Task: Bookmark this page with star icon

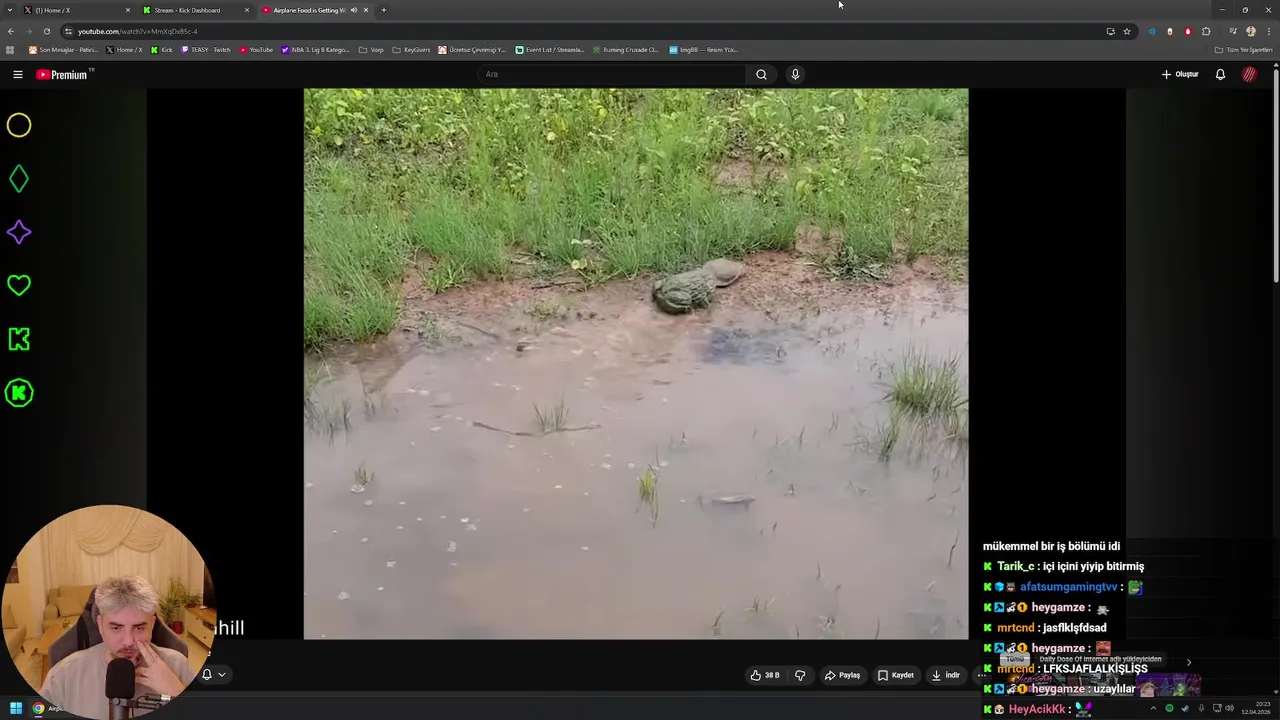Action: click(x=1127, y=31)
